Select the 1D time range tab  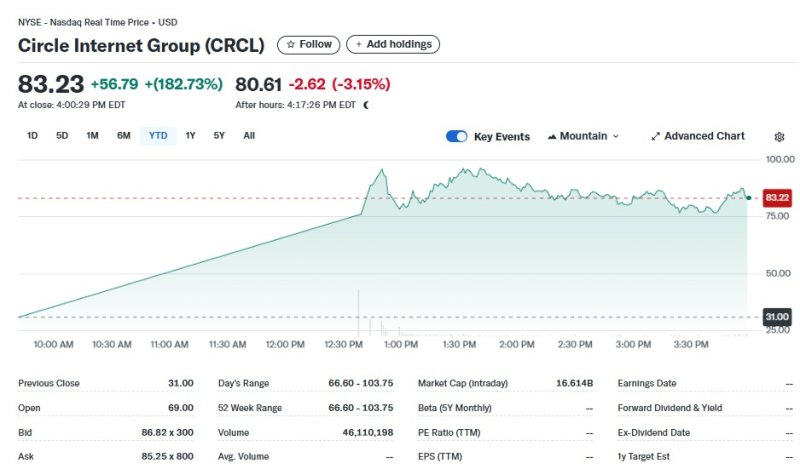coord(32,135)
